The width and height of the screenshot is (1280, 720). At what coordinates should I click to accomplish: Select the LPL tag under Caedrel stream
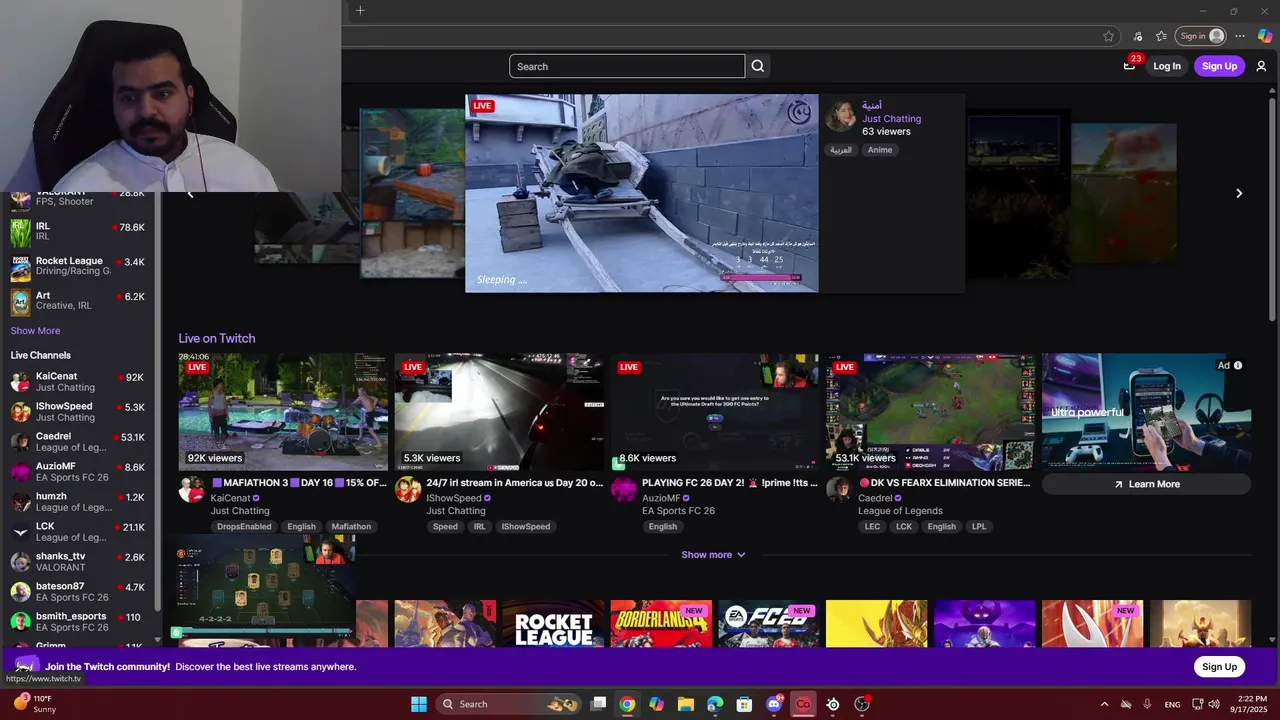point(979,527)
